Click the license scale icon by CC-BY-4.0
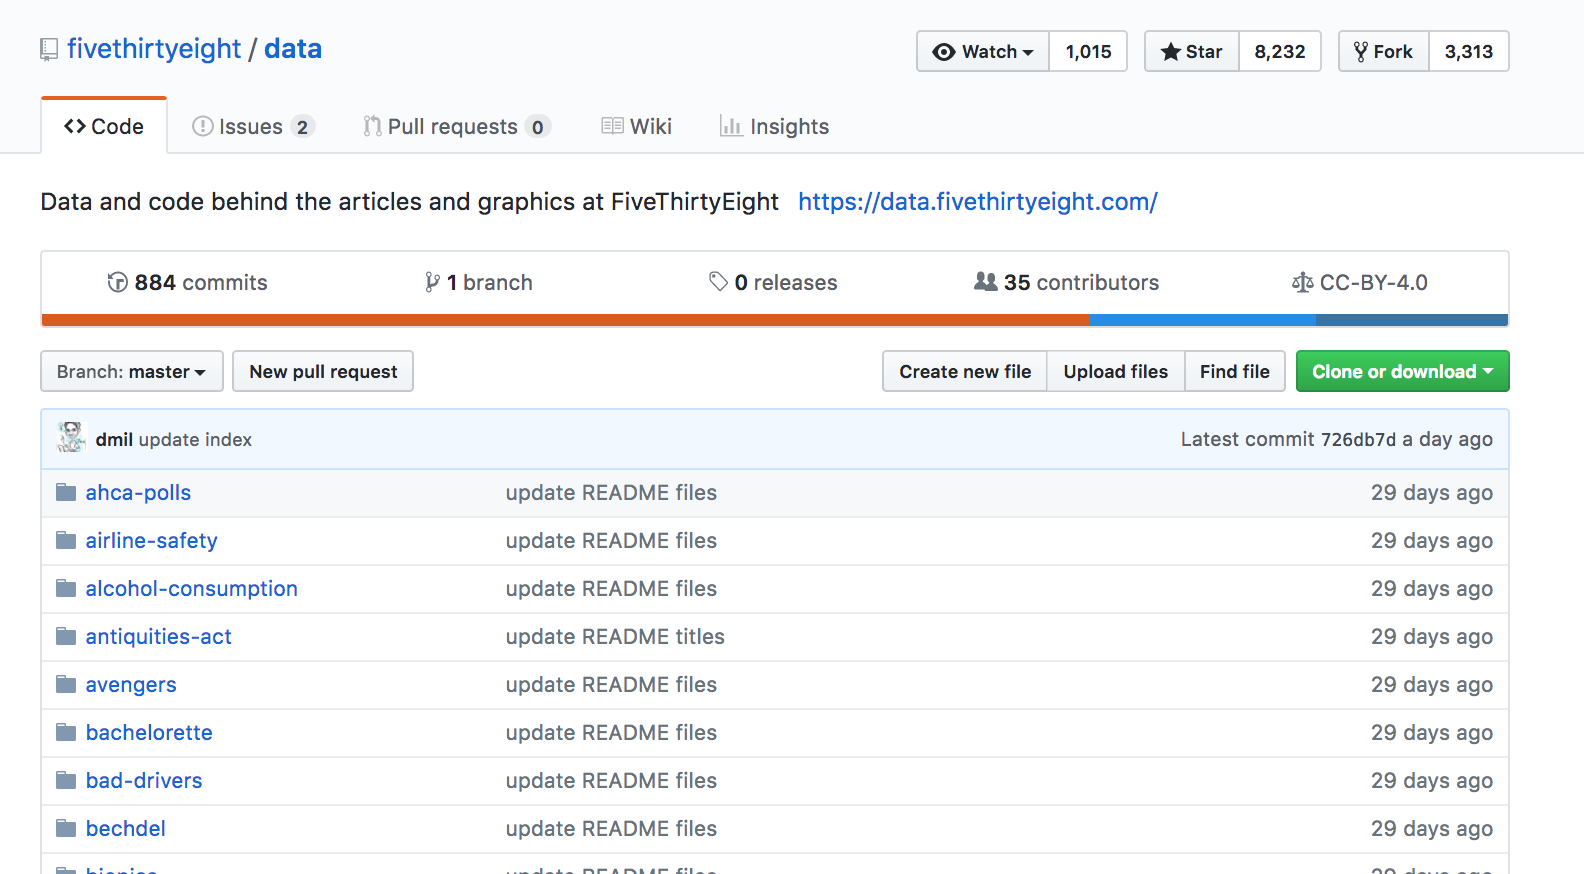The width and height of the screenshot is (1584, 874). click(1302, 283)
